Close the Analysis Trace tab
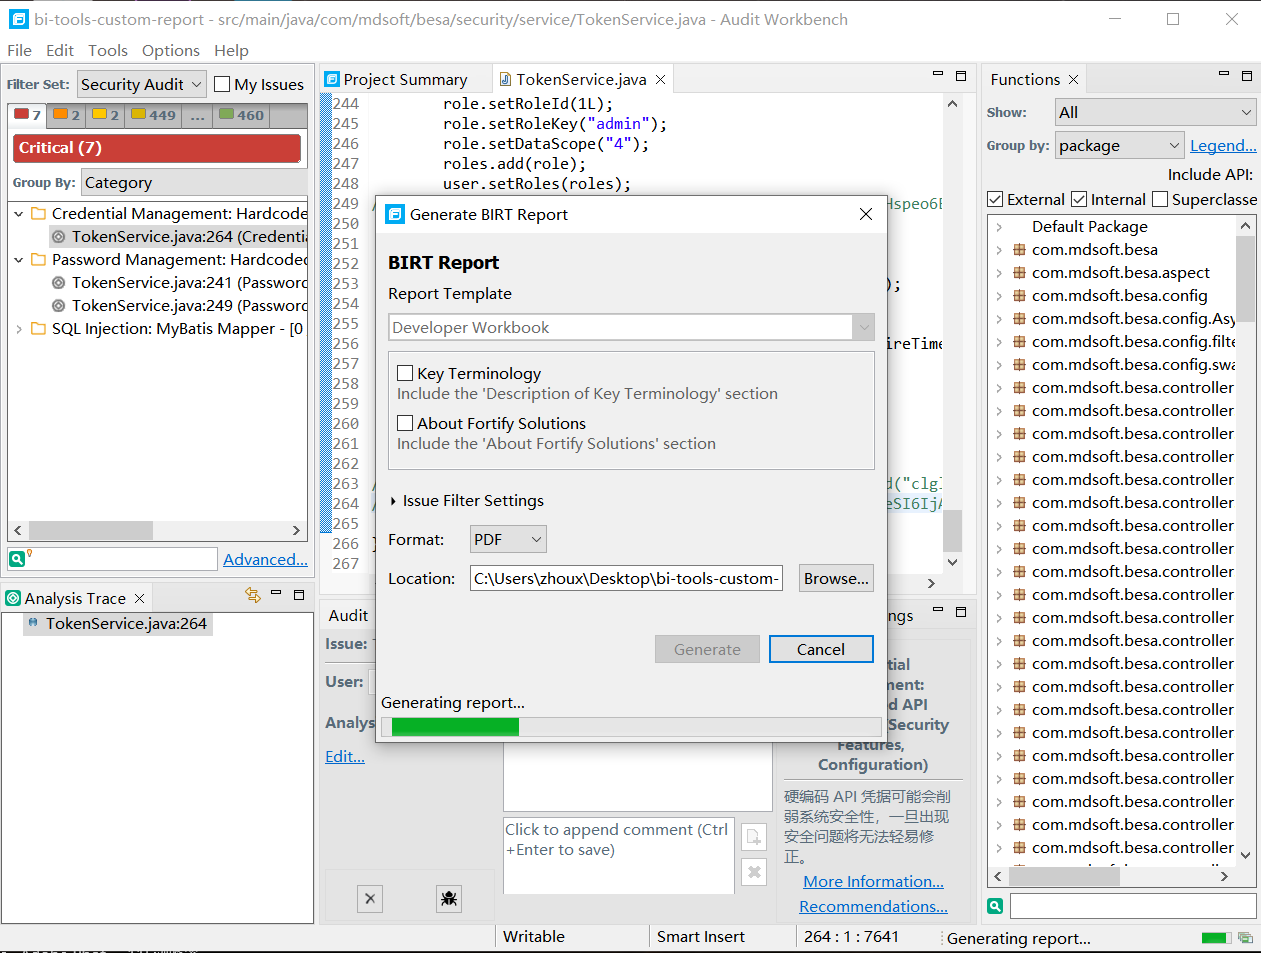The image size is (1261, 953). tap(140, 598)
